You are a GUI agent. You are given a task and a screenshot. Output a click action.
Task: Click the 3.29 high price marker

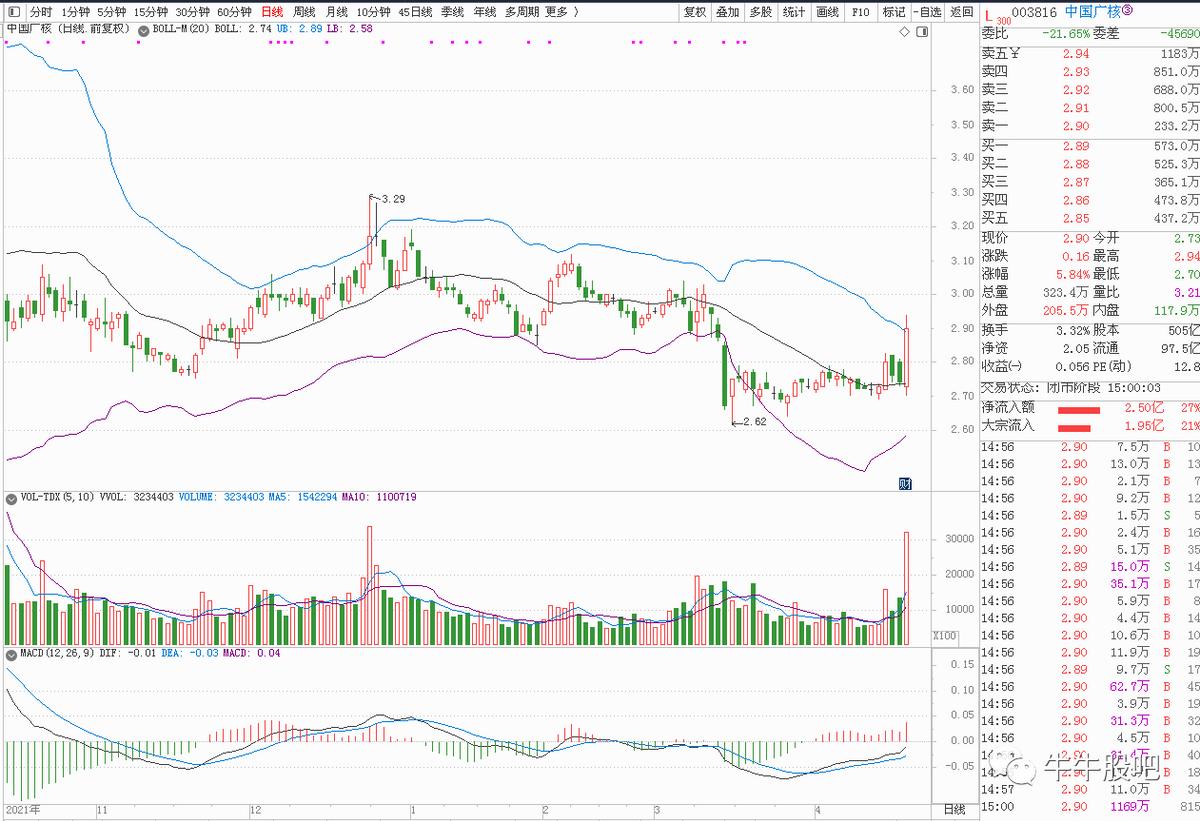393,199
